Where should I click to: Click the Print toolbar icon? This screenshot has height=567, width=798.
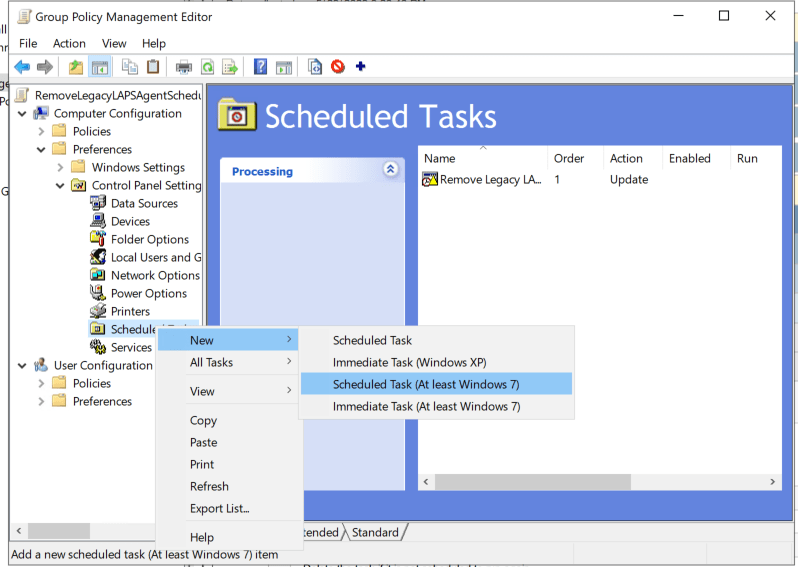(x=183, y=67)
